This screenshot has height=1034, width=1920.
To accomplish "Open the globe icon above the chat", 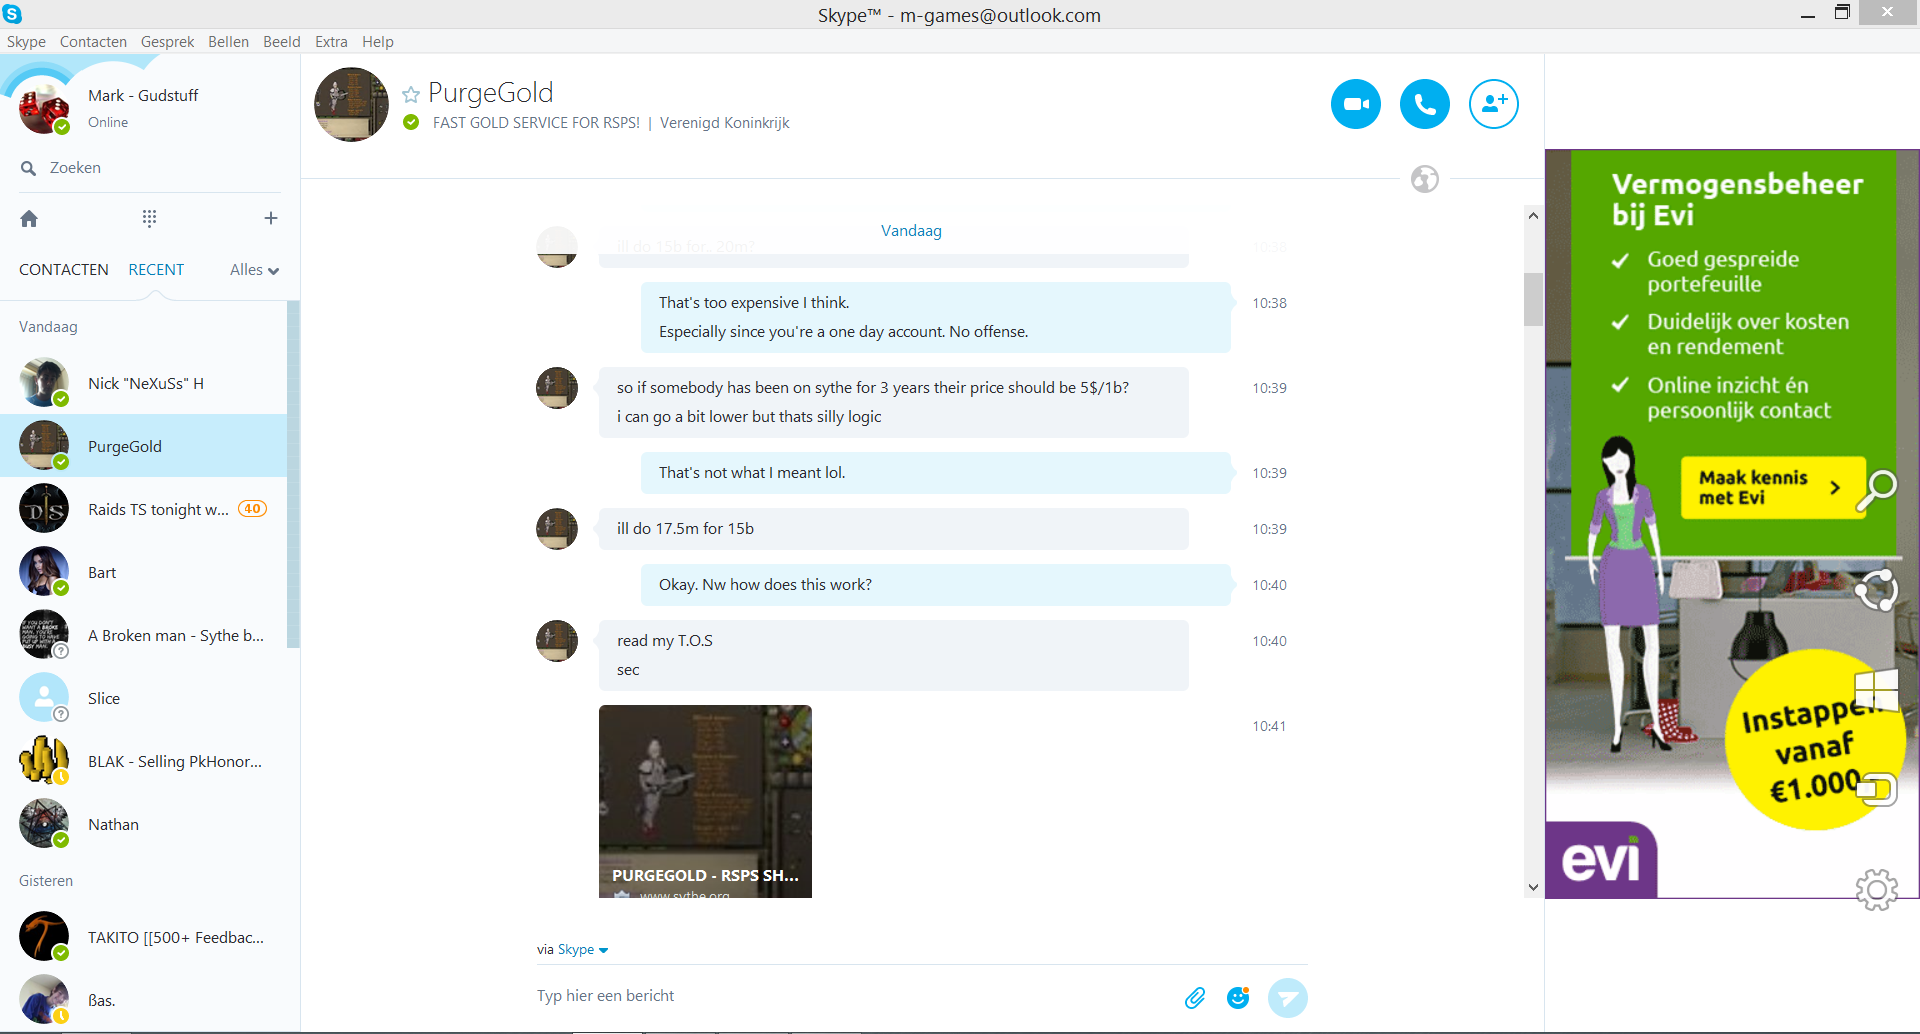I will tap(1425, 179).
